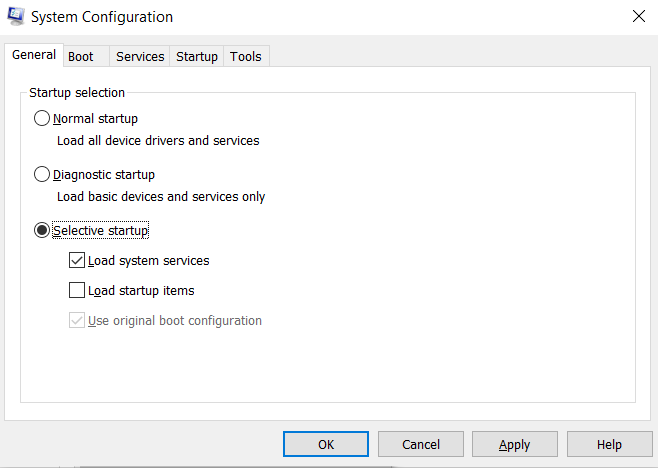The image size is (658, 468).
Task: Click Use original boot configuration checkbox
Action: pos(77,320)
